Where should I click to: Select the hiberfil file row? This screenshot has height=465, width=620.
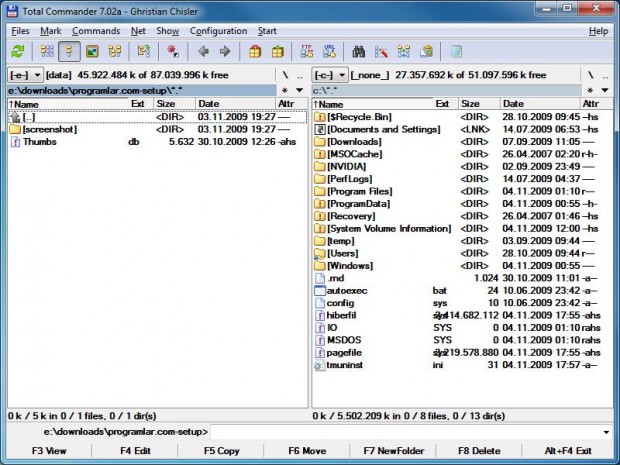[x=462, y=316]
